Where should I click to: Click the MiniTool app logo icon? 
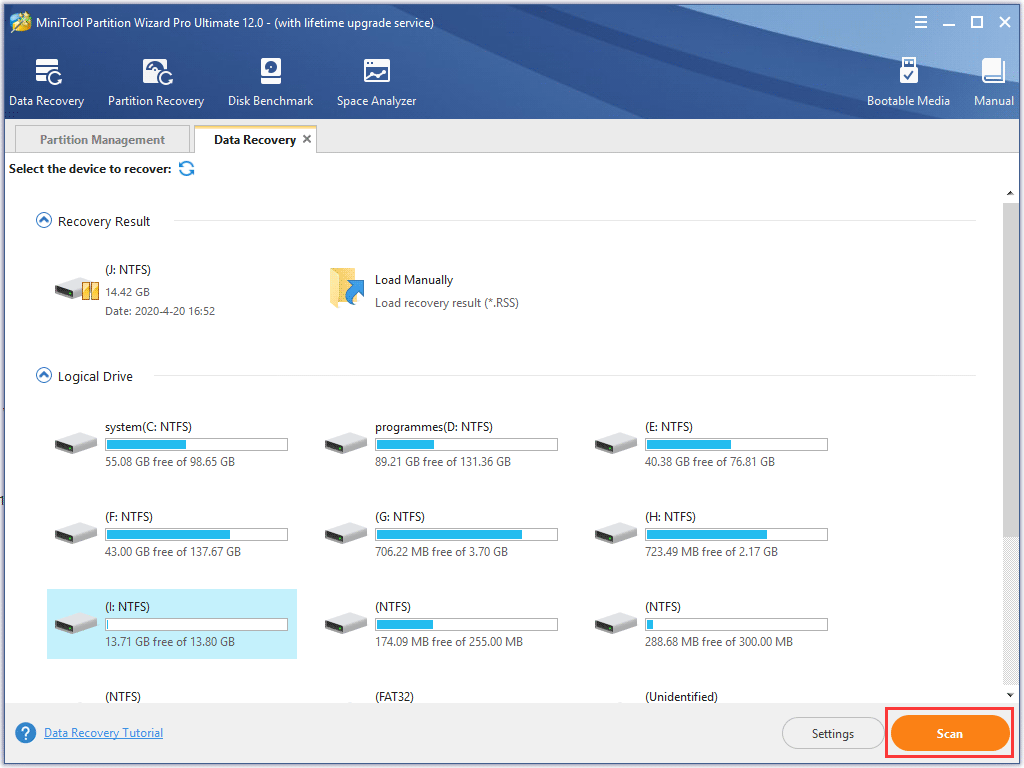tap(20, 22)
